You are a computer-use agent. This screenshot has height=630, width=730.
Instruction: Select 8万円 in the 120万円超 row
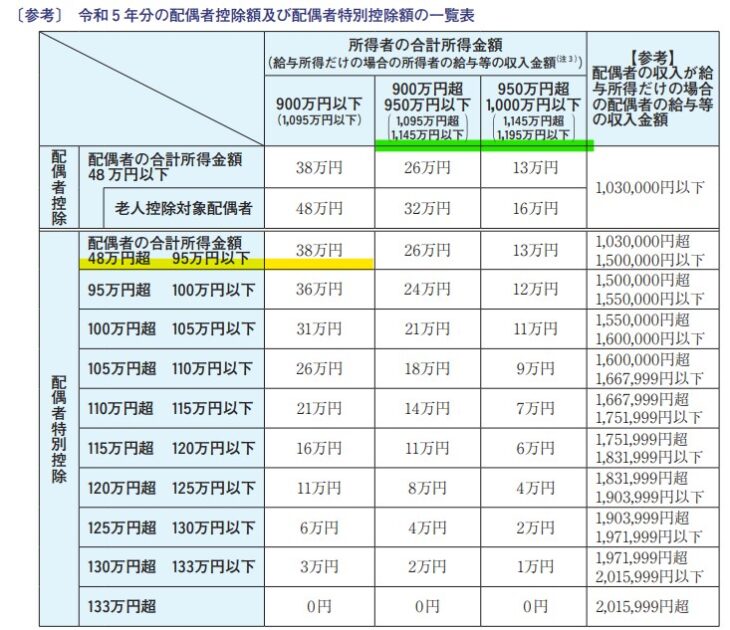(427, 488)
